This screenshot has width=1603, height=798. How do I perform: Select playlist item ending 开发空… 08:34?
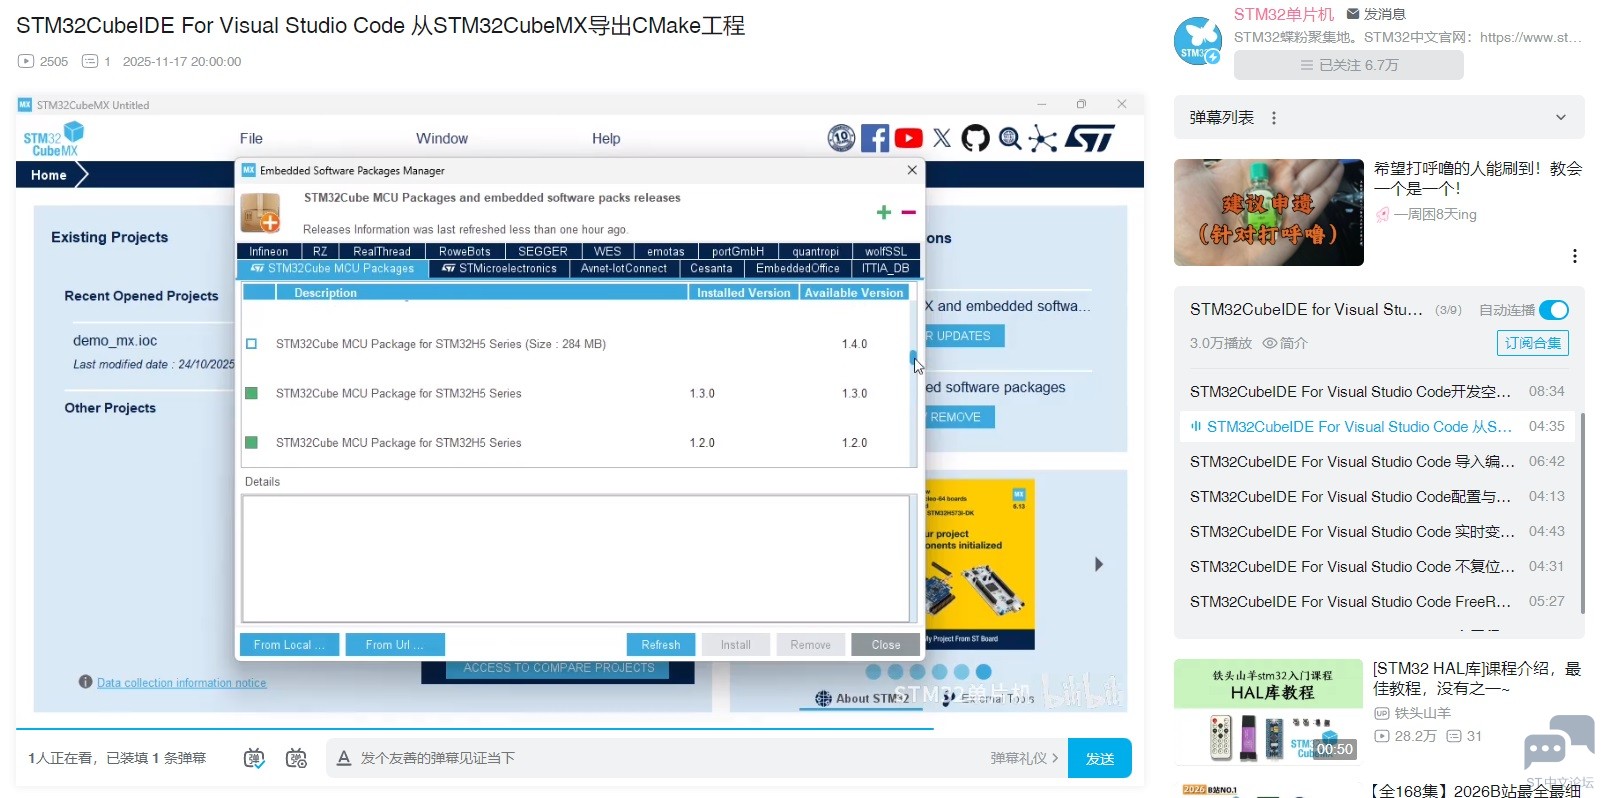pyautogui.click(x=1377, y=391)
